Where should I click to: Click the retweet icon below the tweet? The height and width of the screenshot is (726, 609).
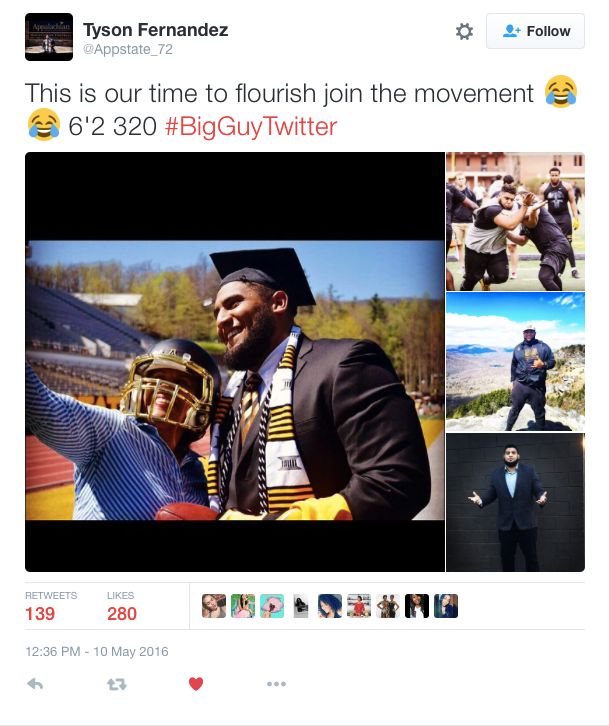coord(117,684)
